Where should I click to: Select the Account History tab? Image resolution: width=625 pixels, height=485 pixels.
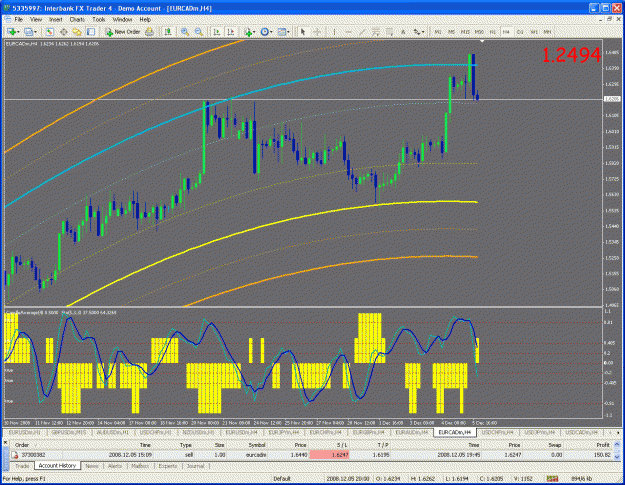pyautogui.click(x=57, y=465)
